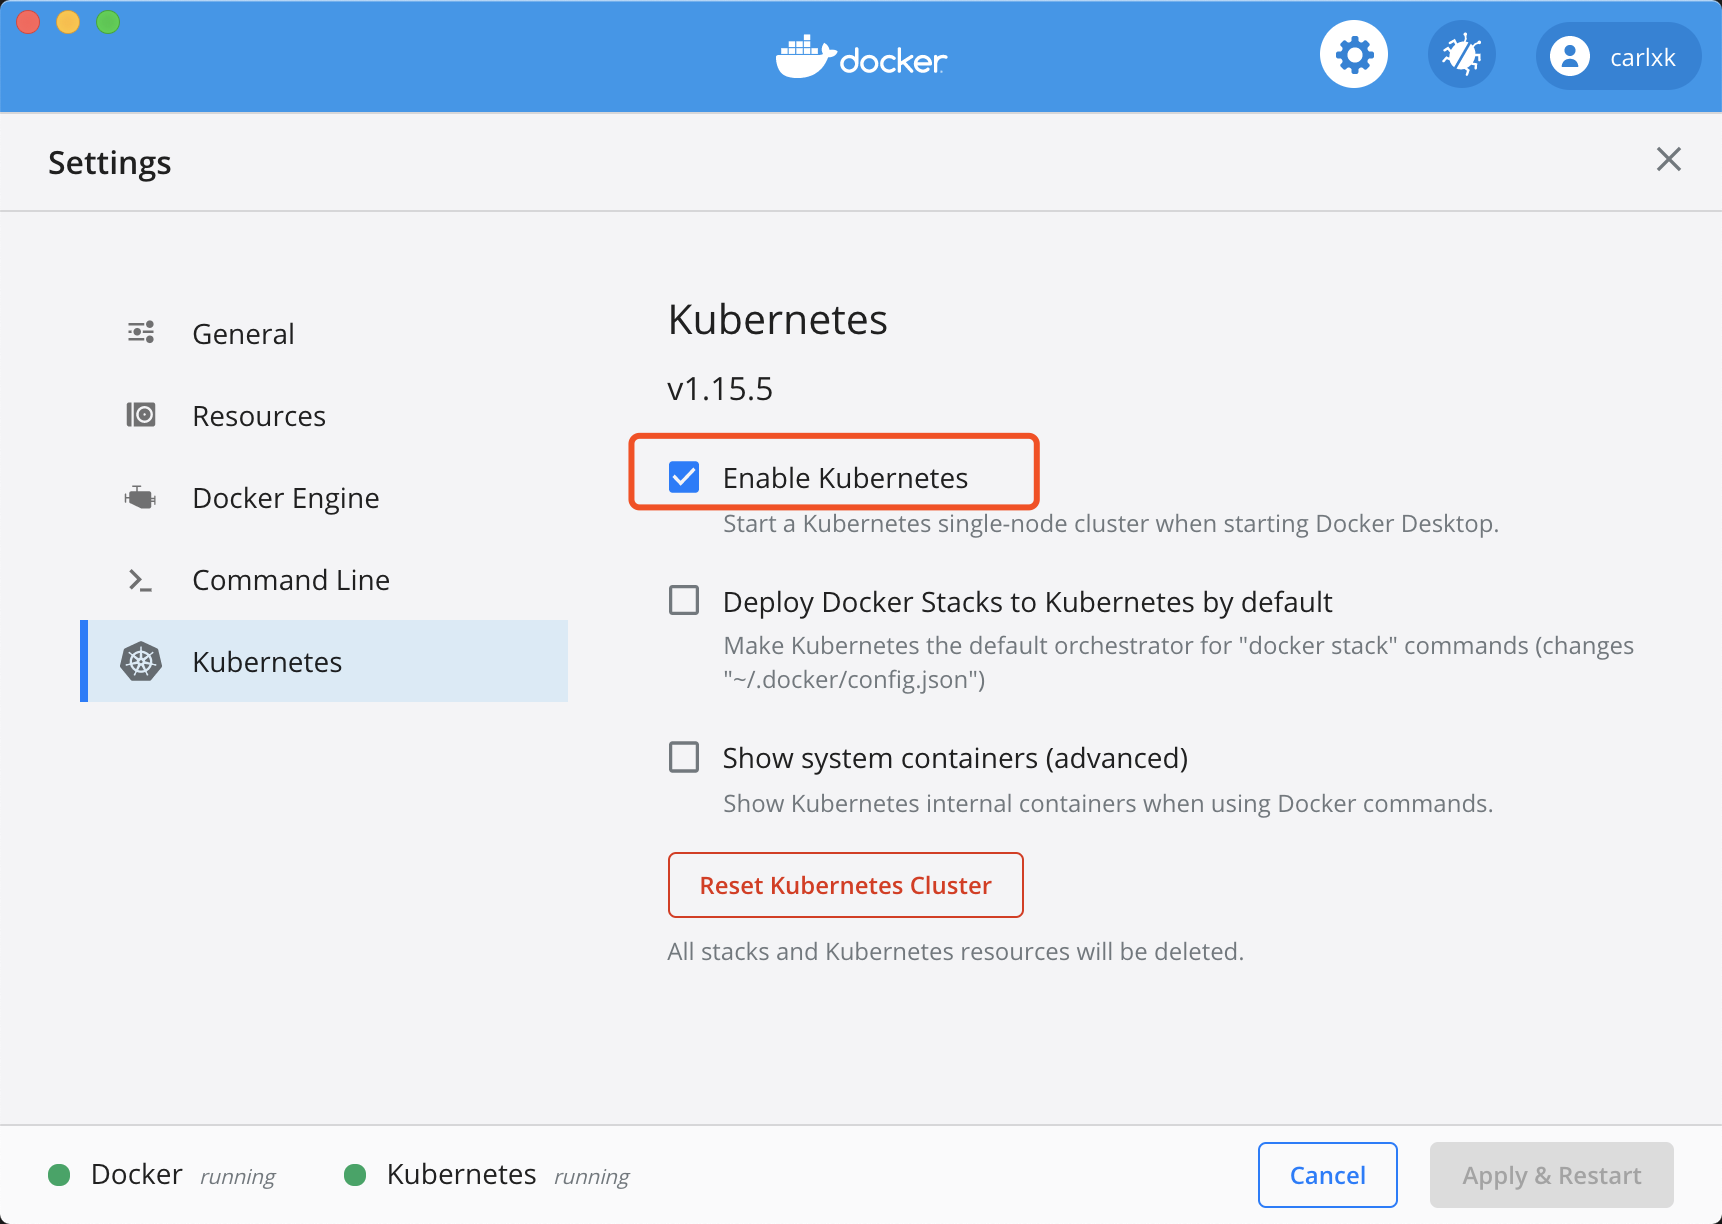Select the Kubernetes settings tab
This screenshot has height=1224, width=1722.
(x=324, y=661)
